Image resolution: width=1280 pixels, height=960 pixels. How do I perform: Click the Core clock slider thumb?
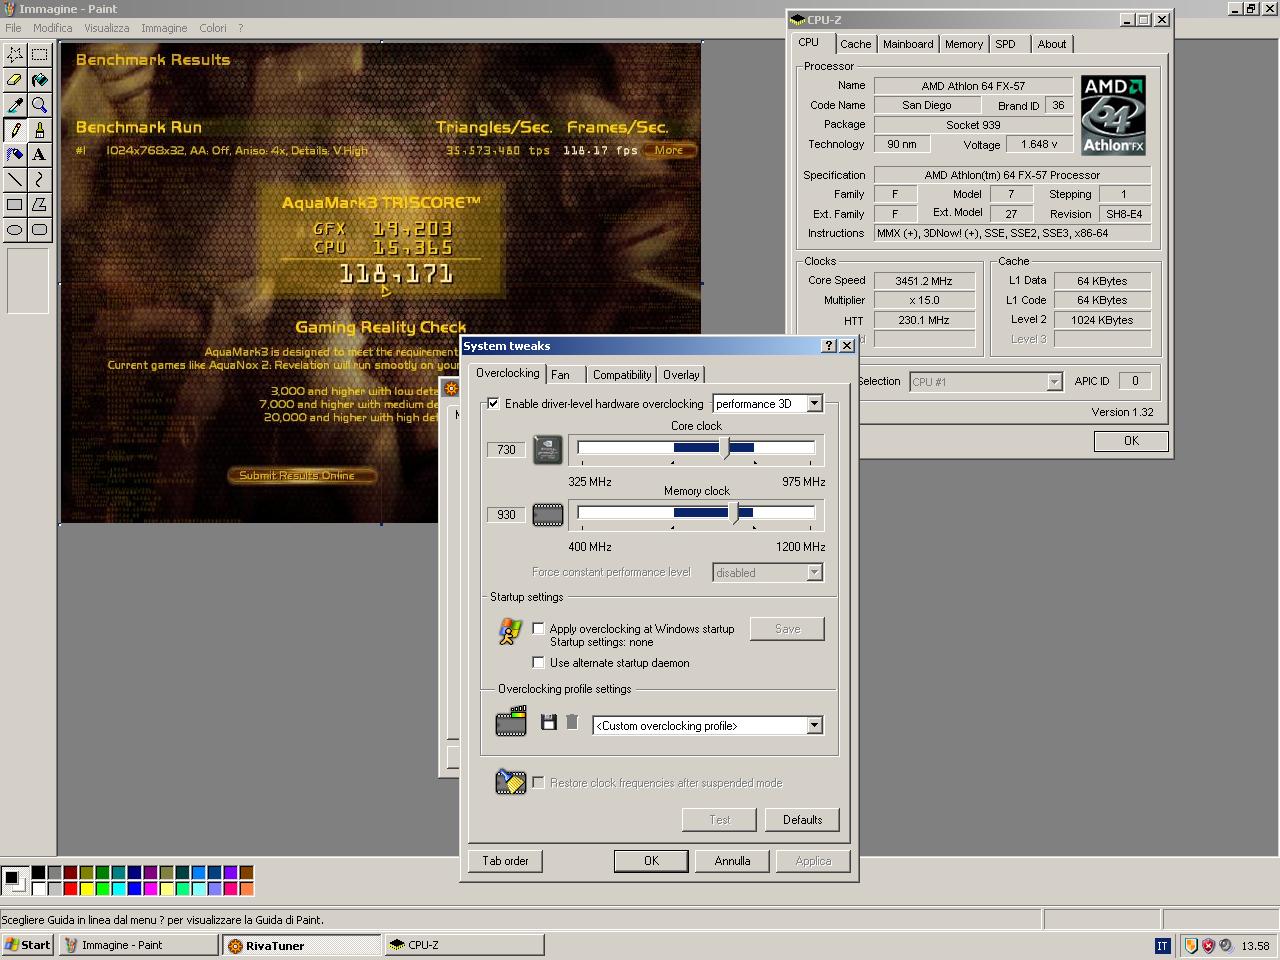click(726, 448)
